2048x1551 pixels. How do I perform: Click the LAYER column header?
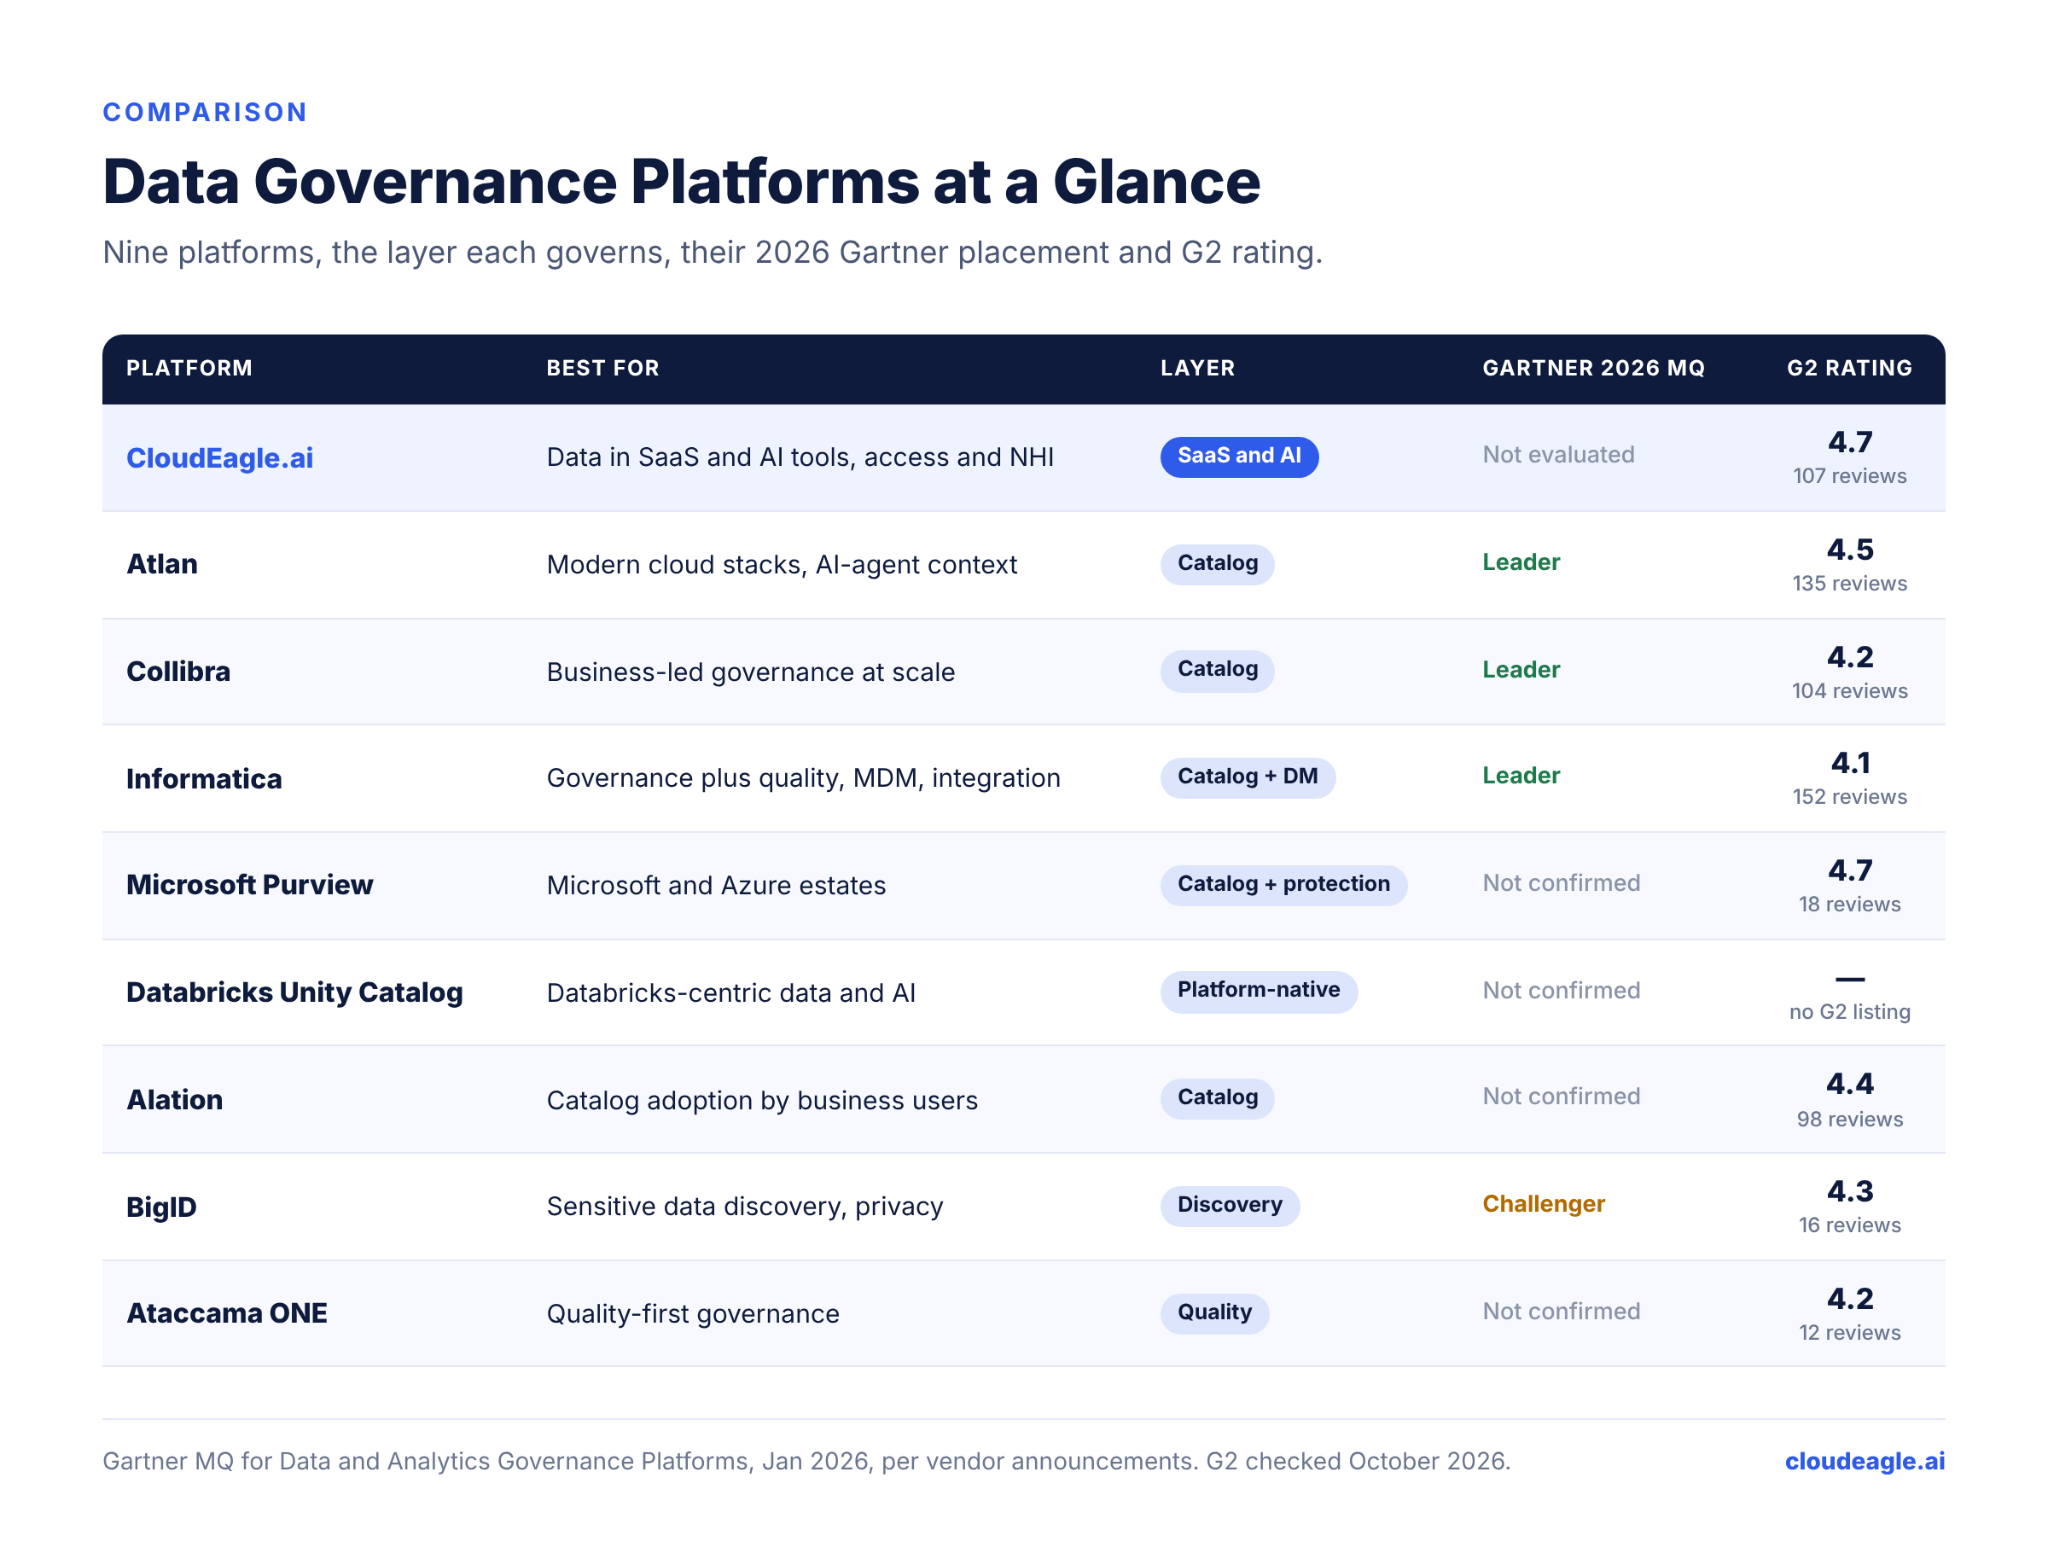pos(1197,368)
